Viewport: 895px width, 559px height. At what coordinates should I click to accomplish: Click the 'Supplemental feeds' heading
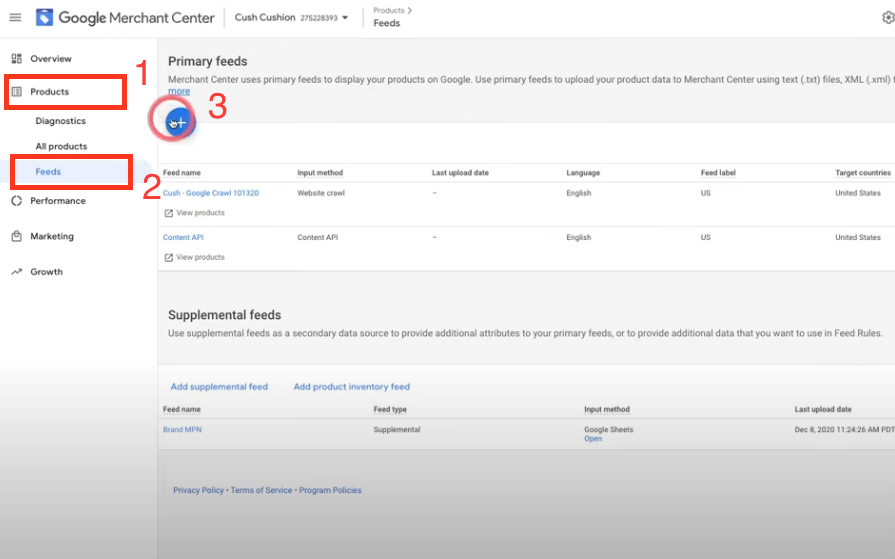224,315
